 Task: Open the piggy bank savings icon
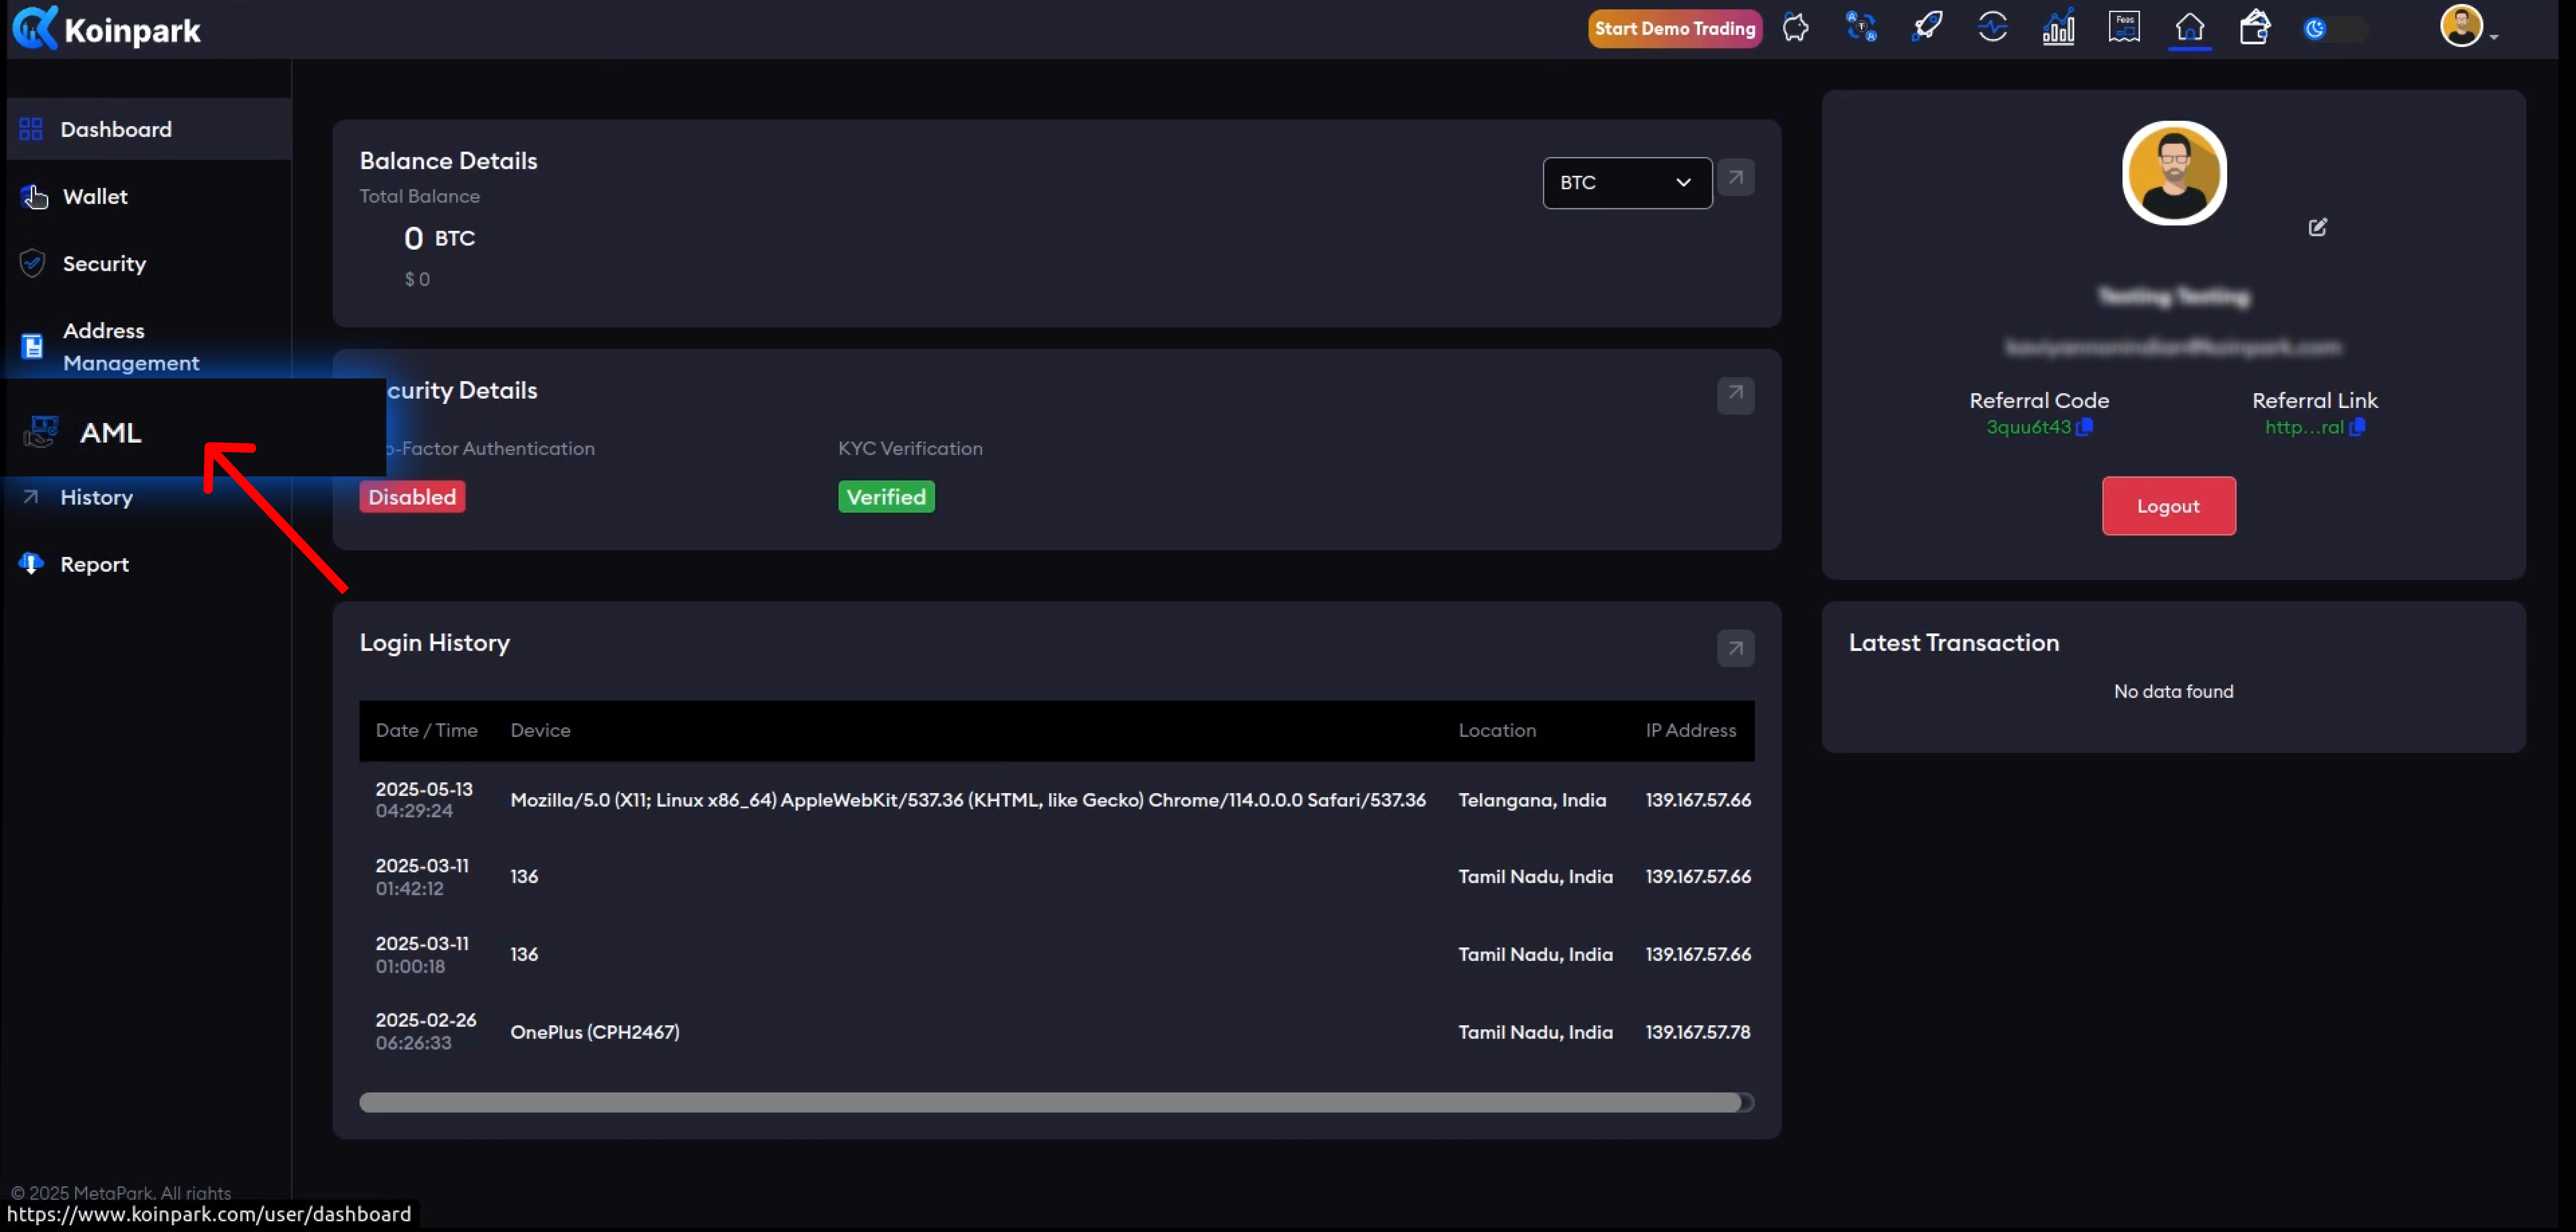(x=1796, y=27)
